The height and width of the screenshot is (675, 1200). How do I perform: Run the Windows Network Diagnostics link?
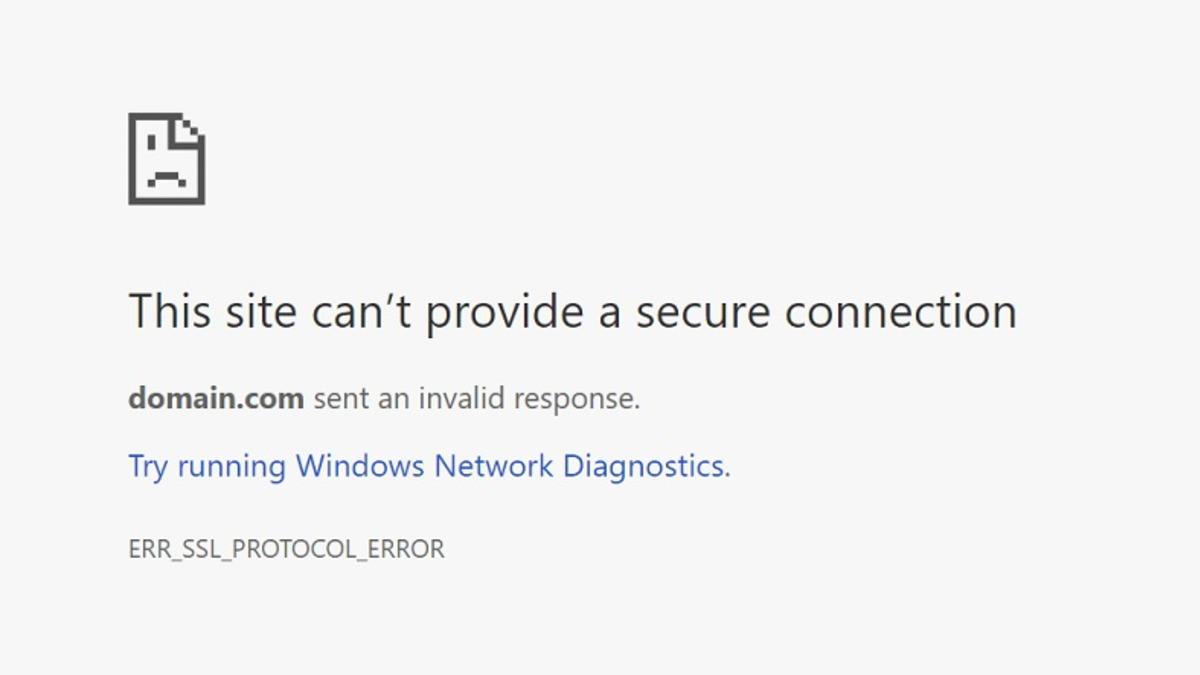429,466
